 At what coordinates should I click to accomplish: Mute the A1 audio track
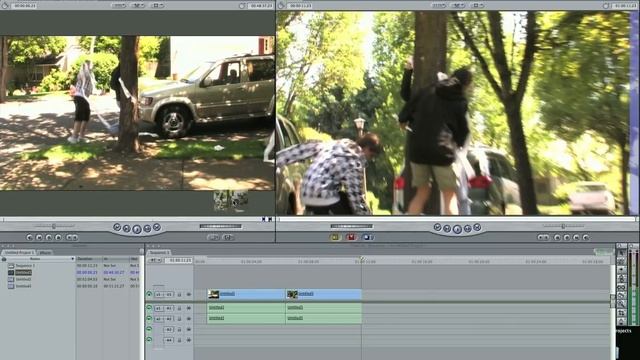click(x=149, y=308)
